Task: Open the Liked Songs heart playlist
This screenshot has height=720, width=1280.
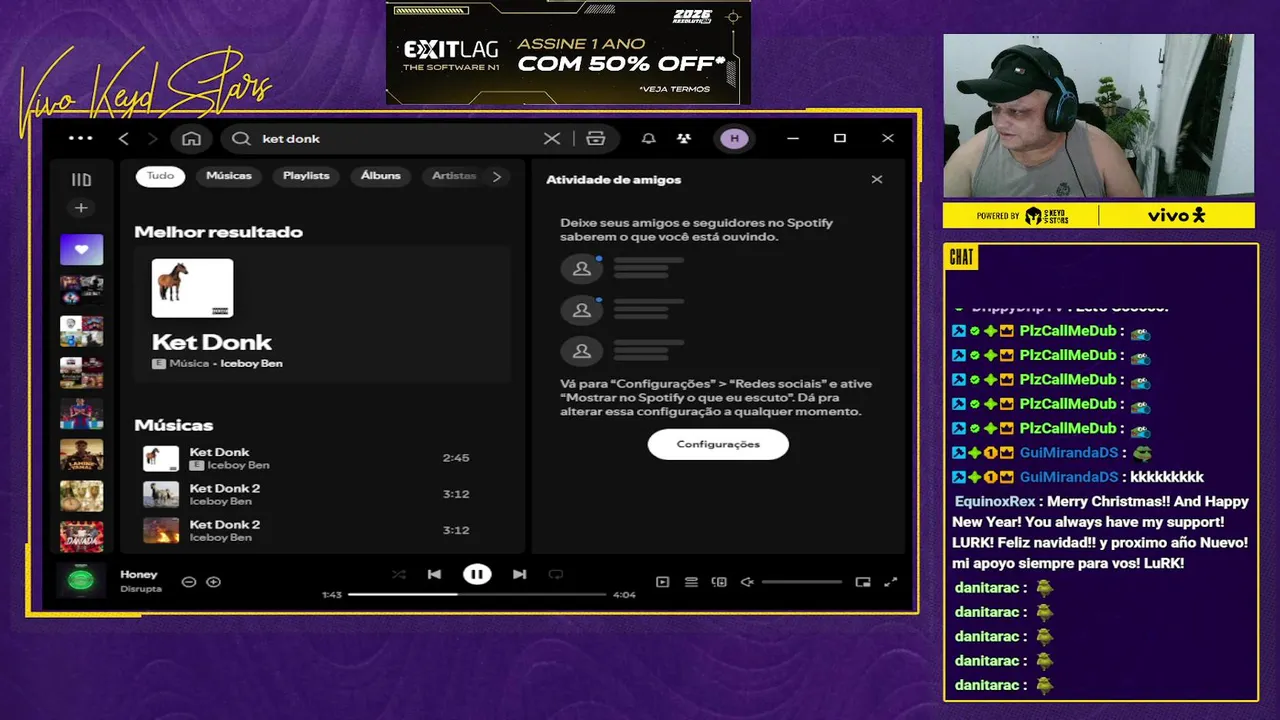Action: [81, 250]
